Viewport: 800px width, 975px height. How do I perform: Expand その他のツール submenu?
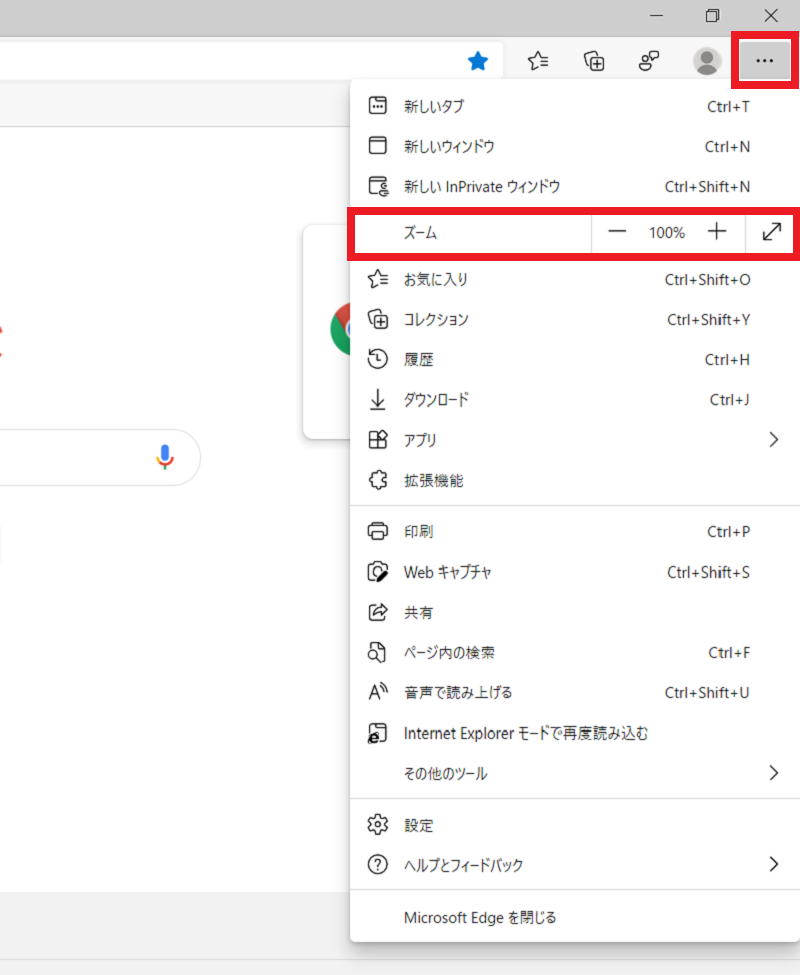click(x=575, y=773)
